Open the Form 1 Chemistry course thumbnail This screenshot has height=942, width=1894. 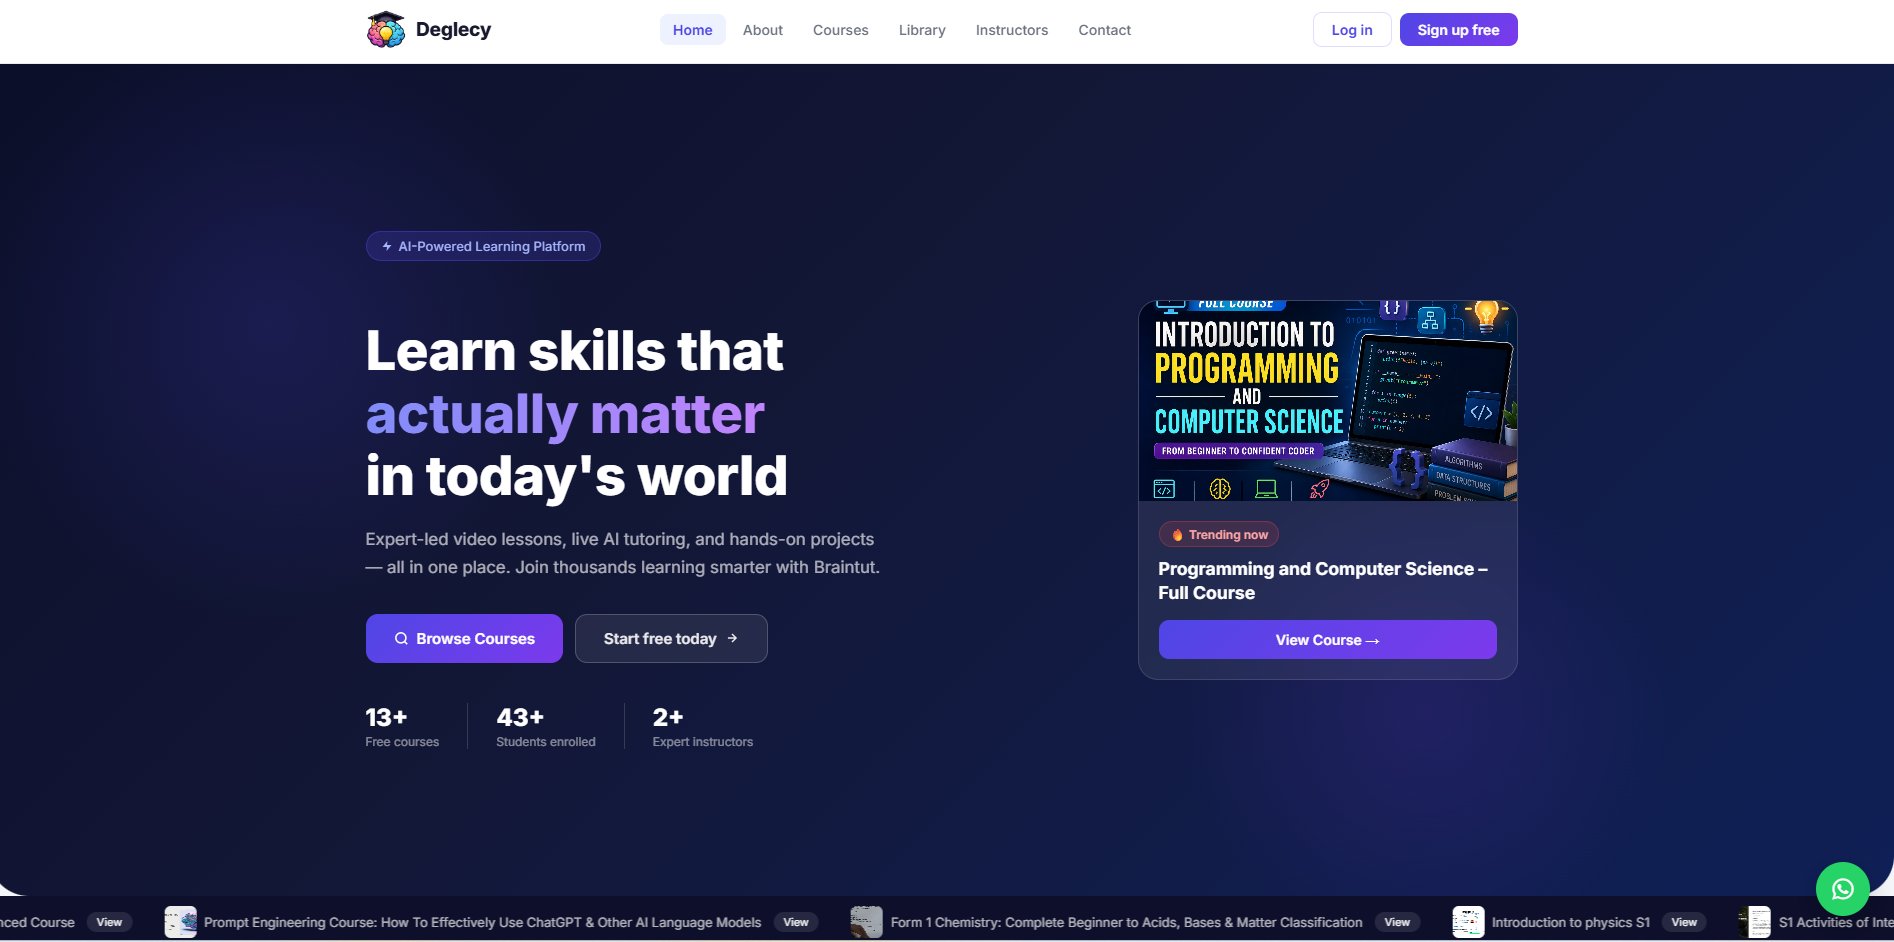tap(867, 922)
